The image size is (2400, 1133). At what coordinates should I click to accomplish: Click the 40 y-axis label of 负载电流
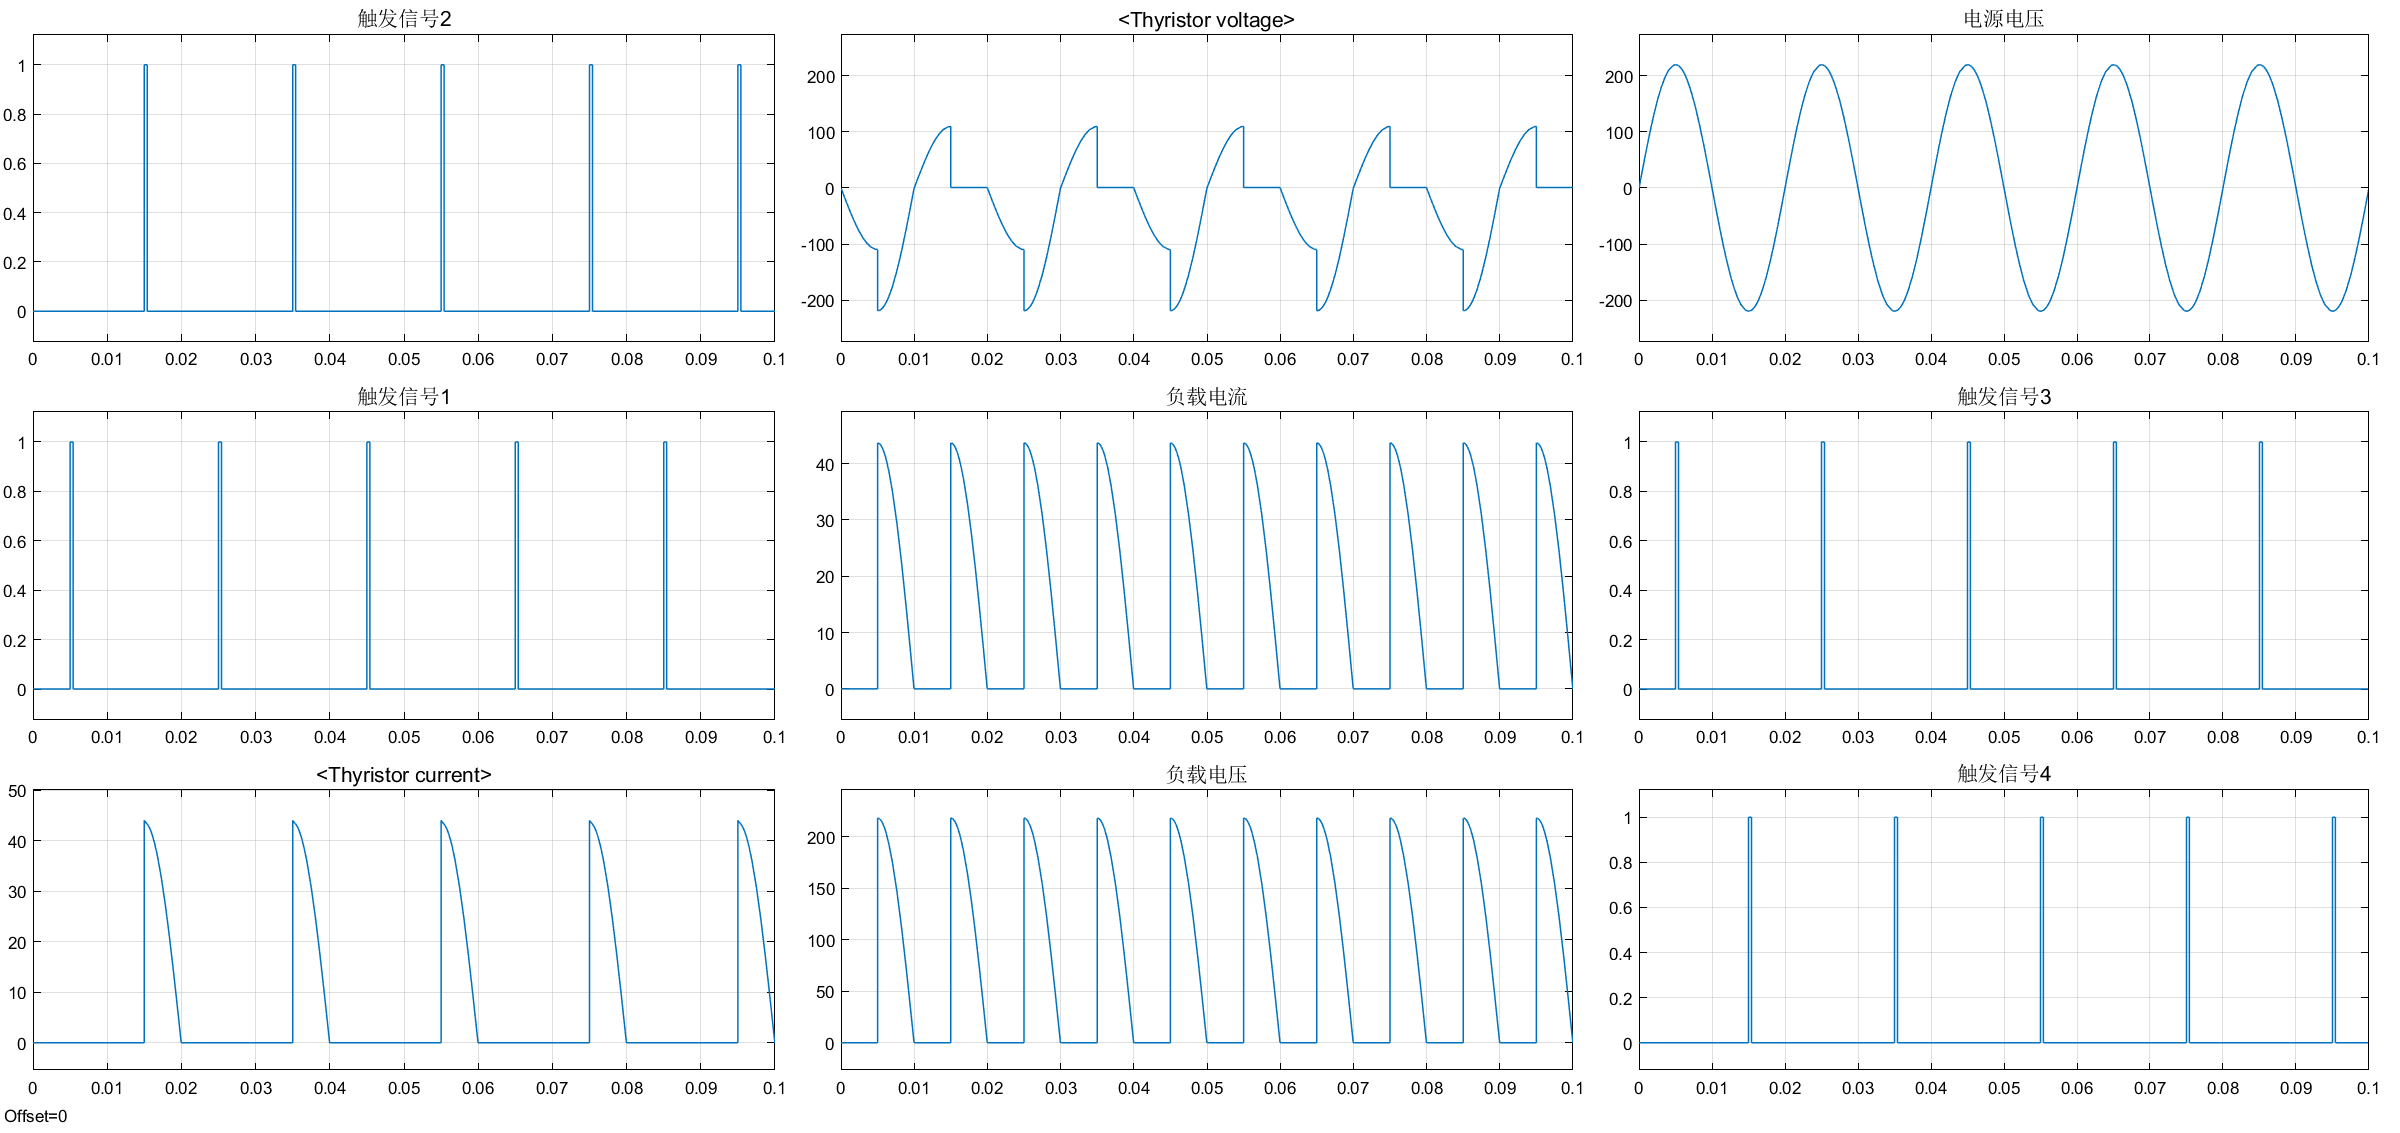(824, 465)
